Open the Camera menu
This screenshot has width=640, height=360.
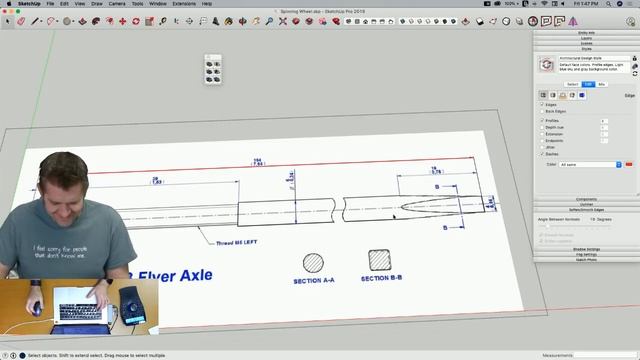(117, 4)
